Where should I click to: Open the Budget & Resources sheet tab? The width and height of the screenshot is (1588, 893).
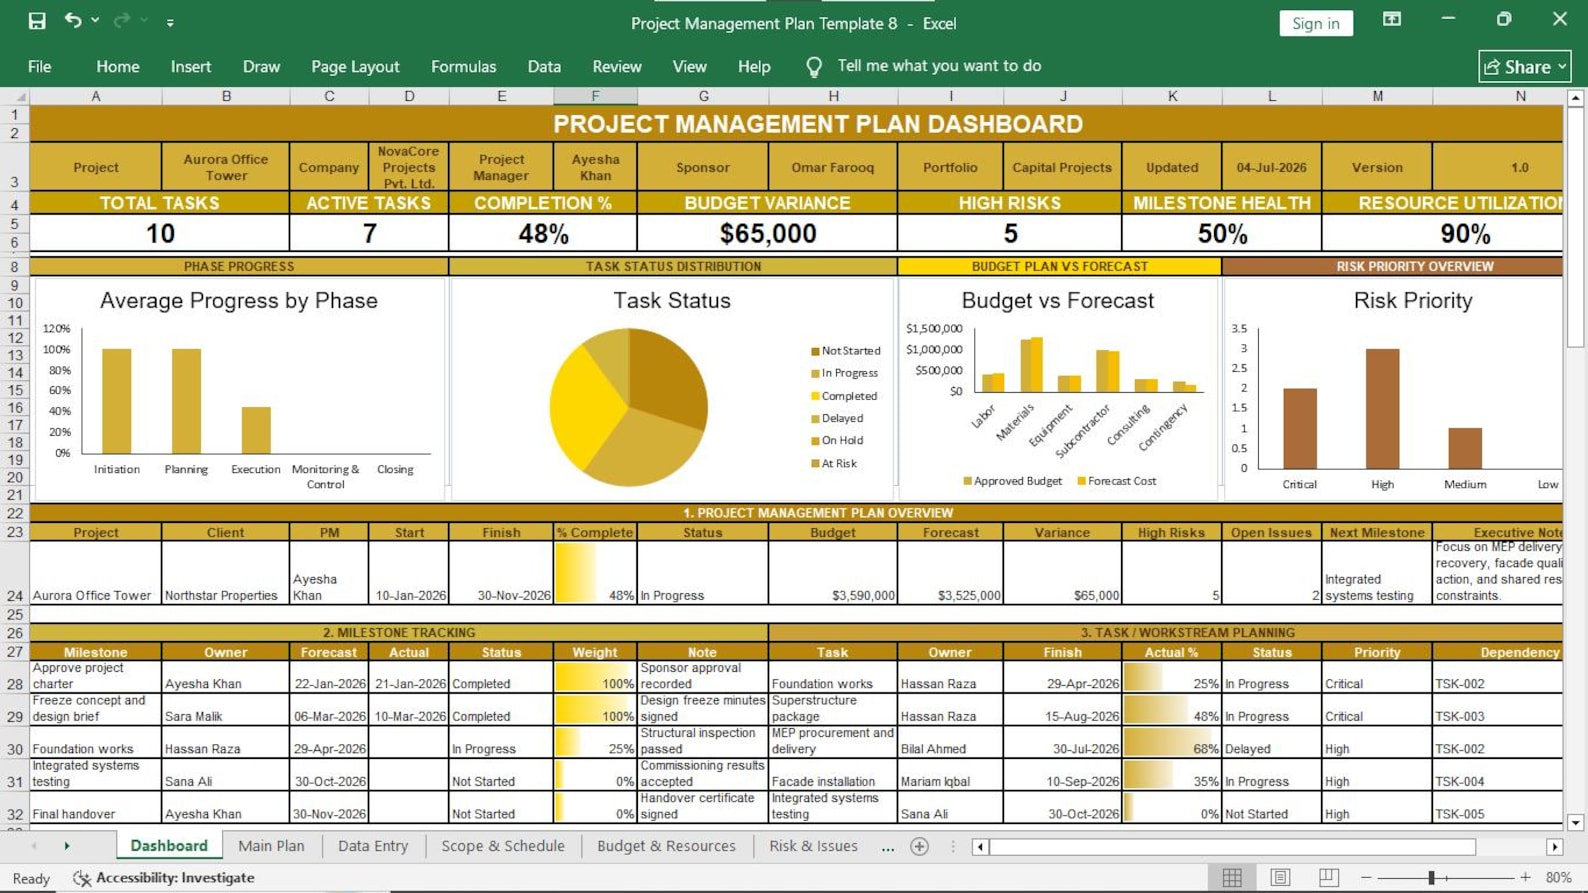coord(666,846)
